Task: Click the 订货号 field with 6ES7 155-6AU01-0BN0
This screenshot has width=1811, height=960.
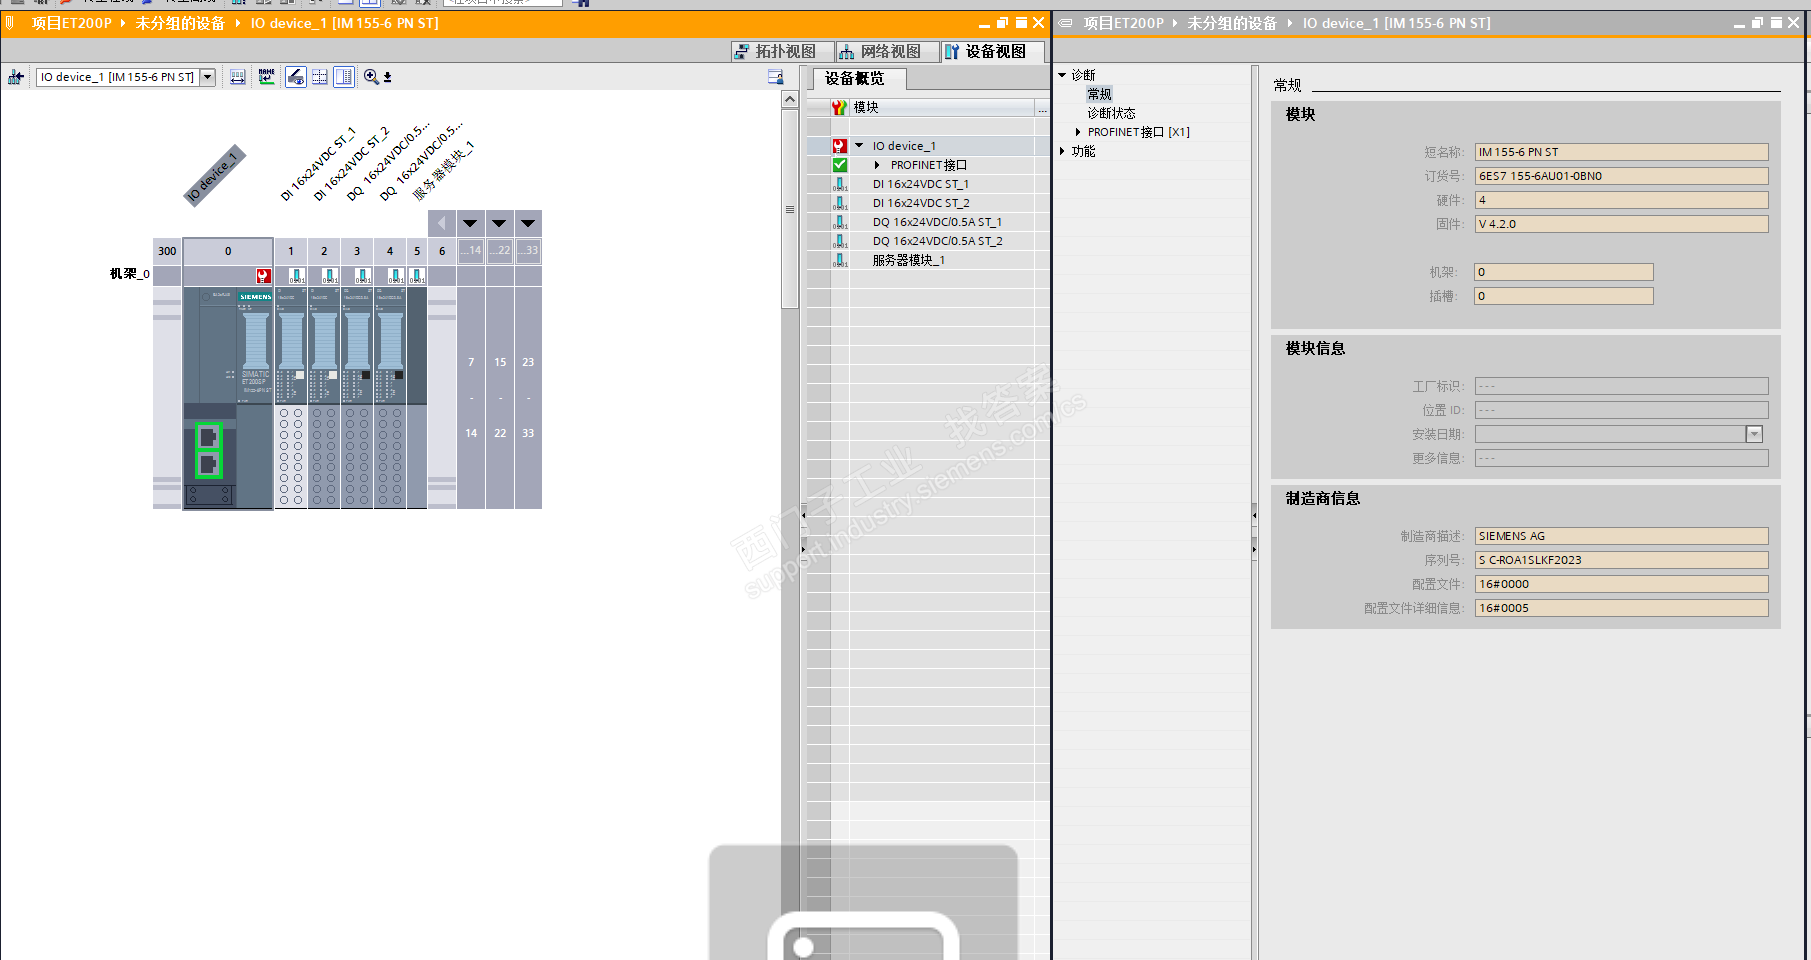Action: click(1621, 176)
